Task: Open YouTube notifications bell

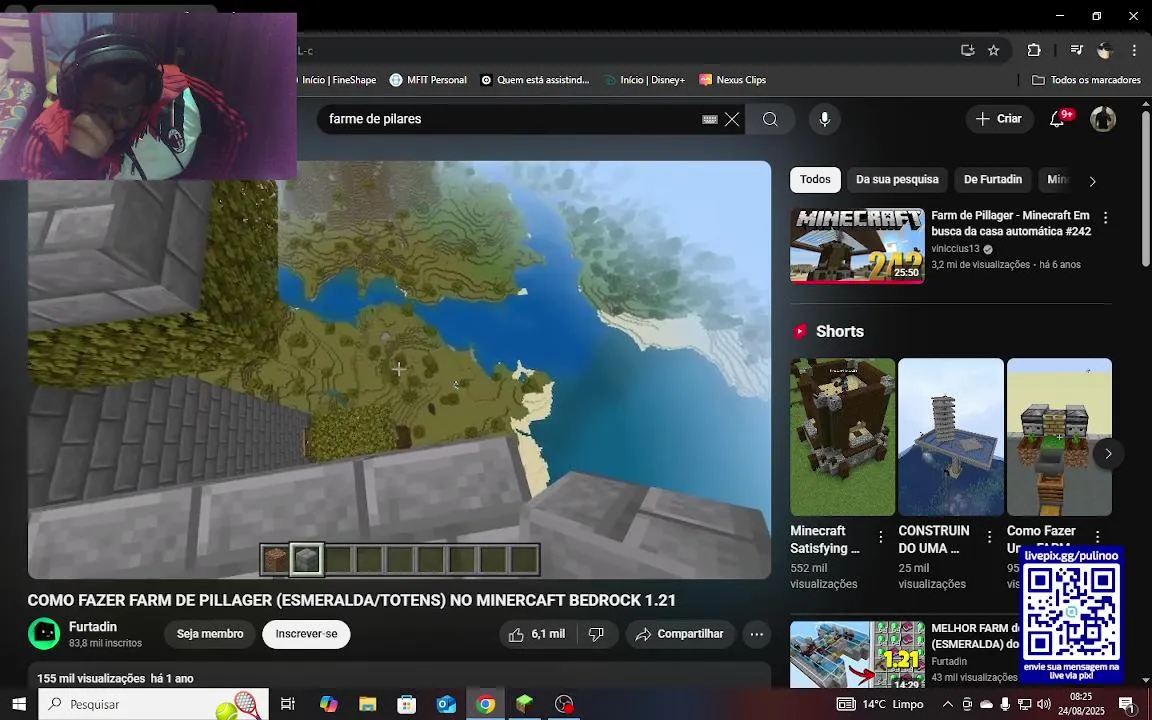Action: (x=1057, y=119)
